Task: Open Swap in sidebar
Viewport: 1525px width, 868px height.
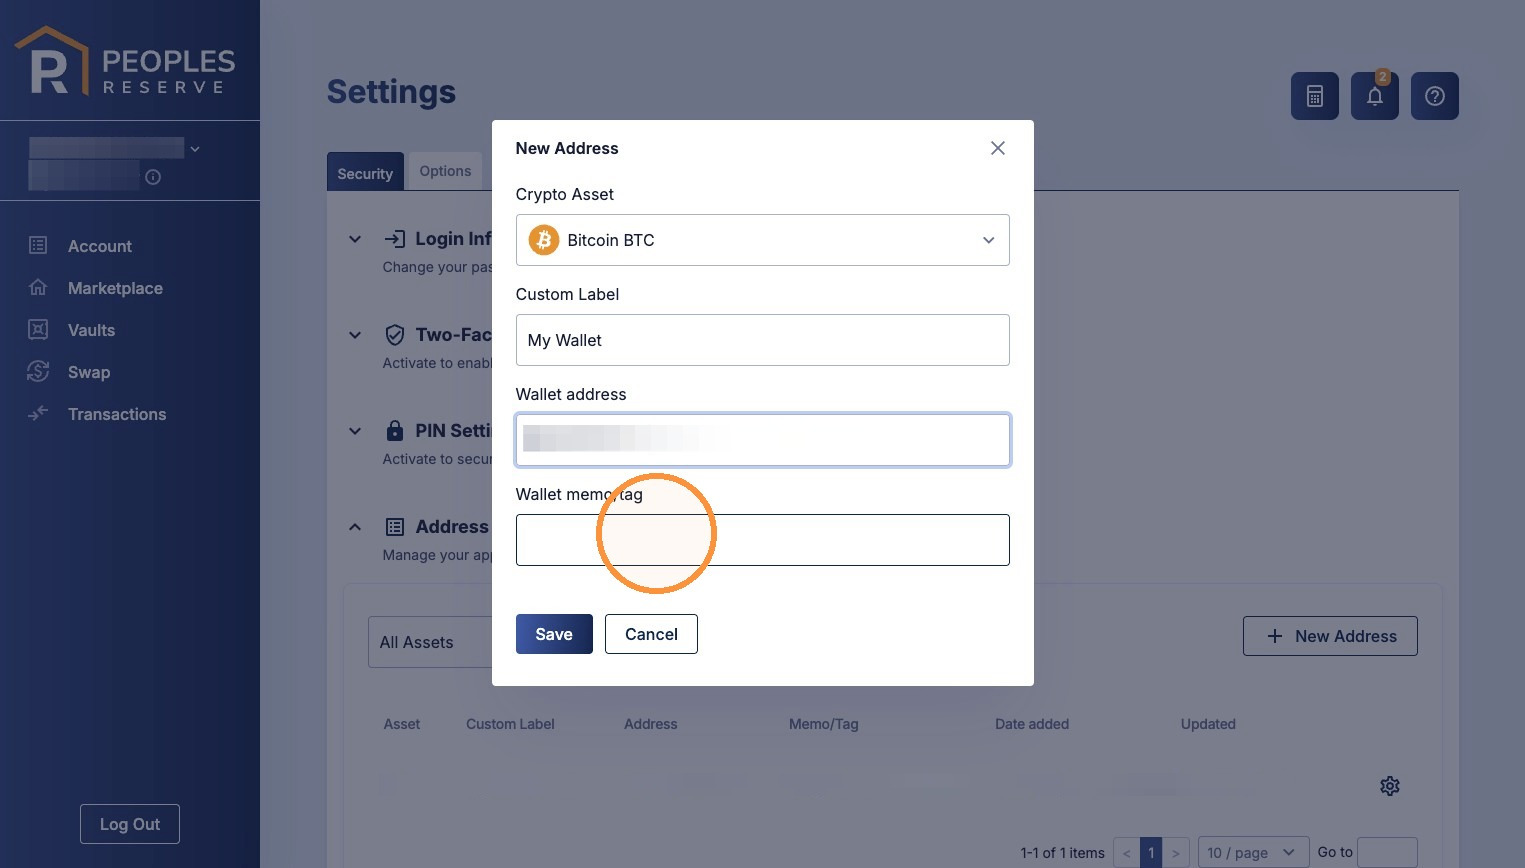Action: coord(89,372)
